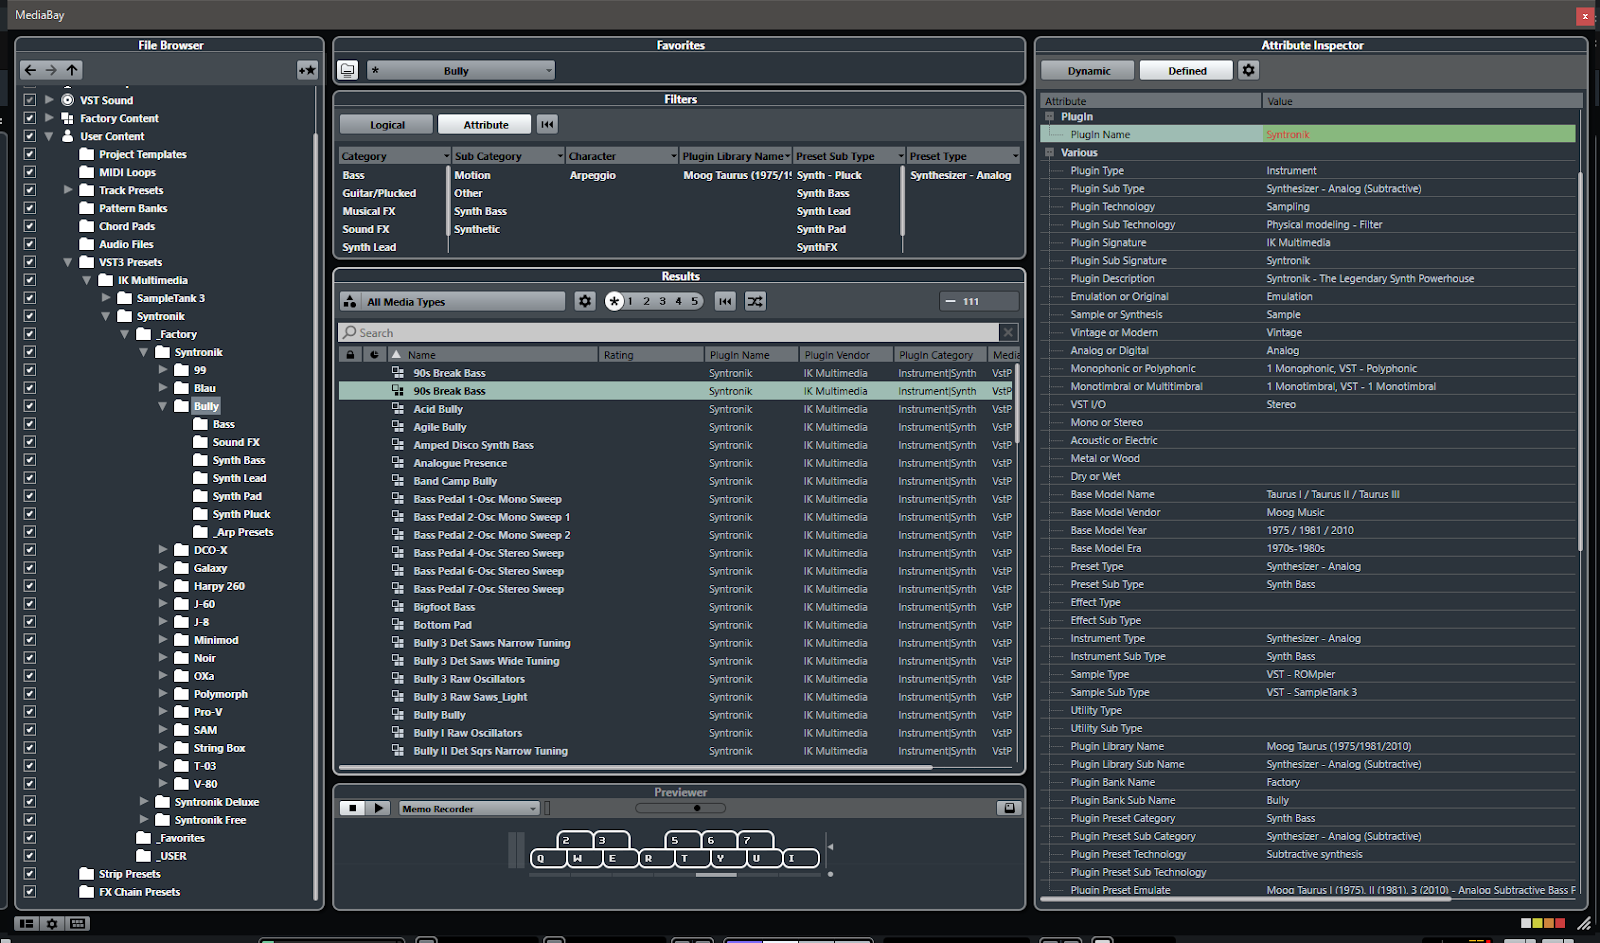Sort results by Rating column
The image size is (1600, 943).
(652, 355)
